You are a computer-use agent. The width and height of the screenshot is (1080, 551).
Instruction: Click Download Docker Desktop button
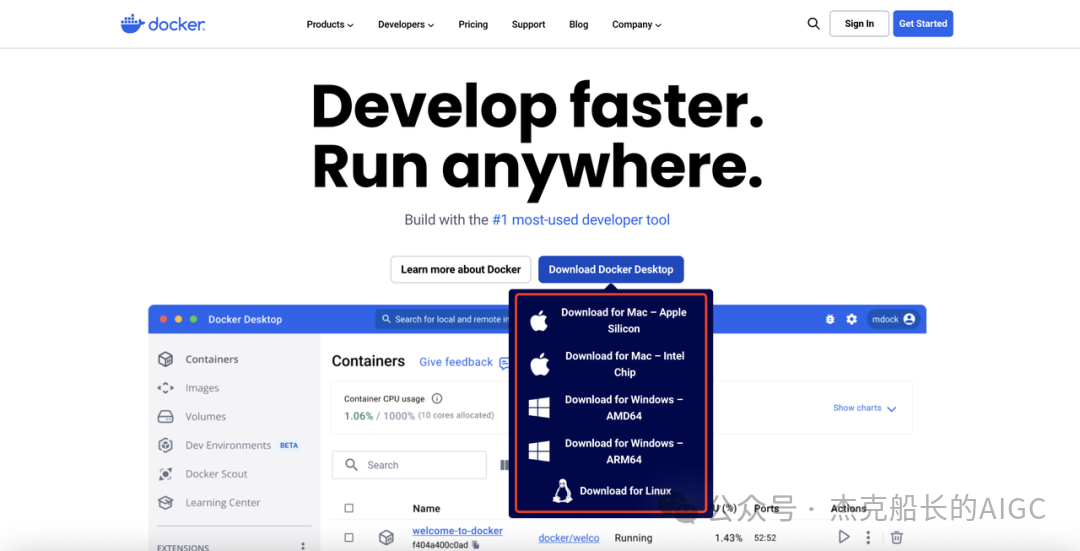pos(611,269)
